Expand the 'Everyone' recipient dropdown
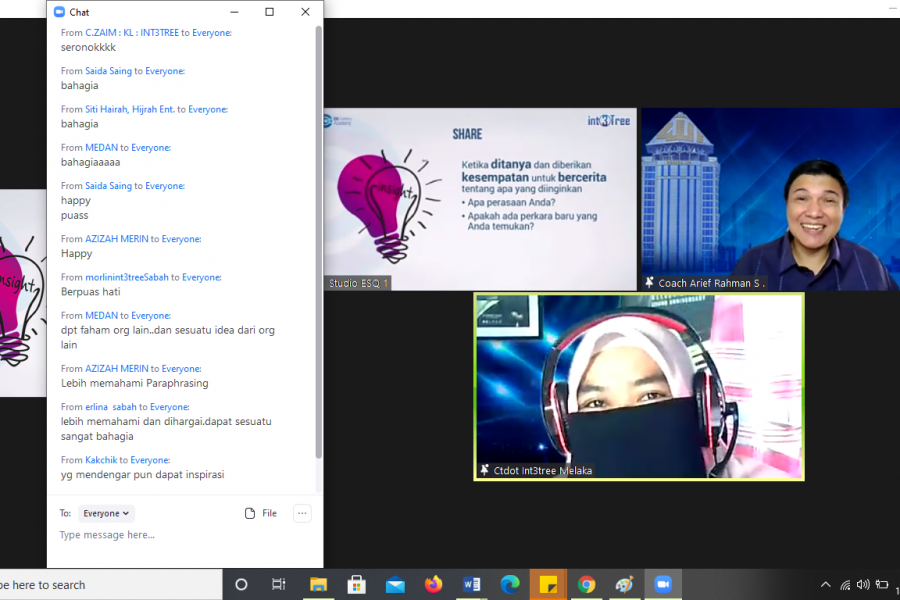 tap(106, 513)
